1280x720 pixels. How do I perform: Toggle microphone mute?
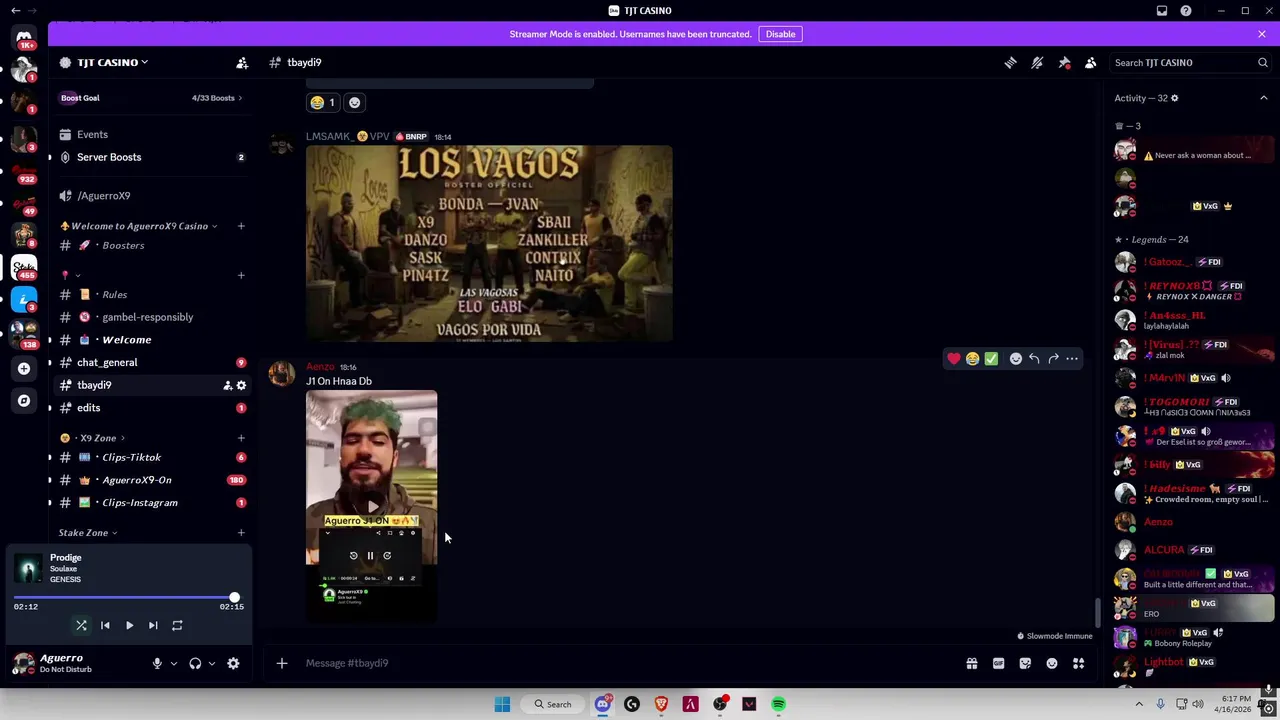tap(157, 663)
